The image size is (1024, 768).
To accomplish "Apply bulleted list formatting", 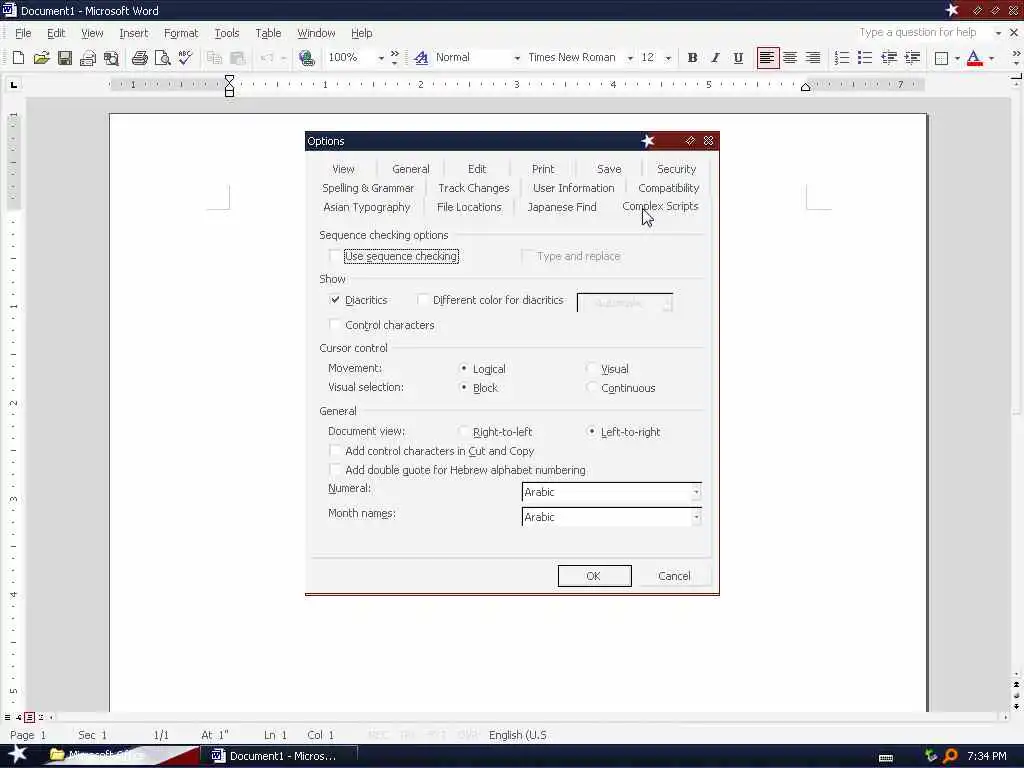I will 865,58.
